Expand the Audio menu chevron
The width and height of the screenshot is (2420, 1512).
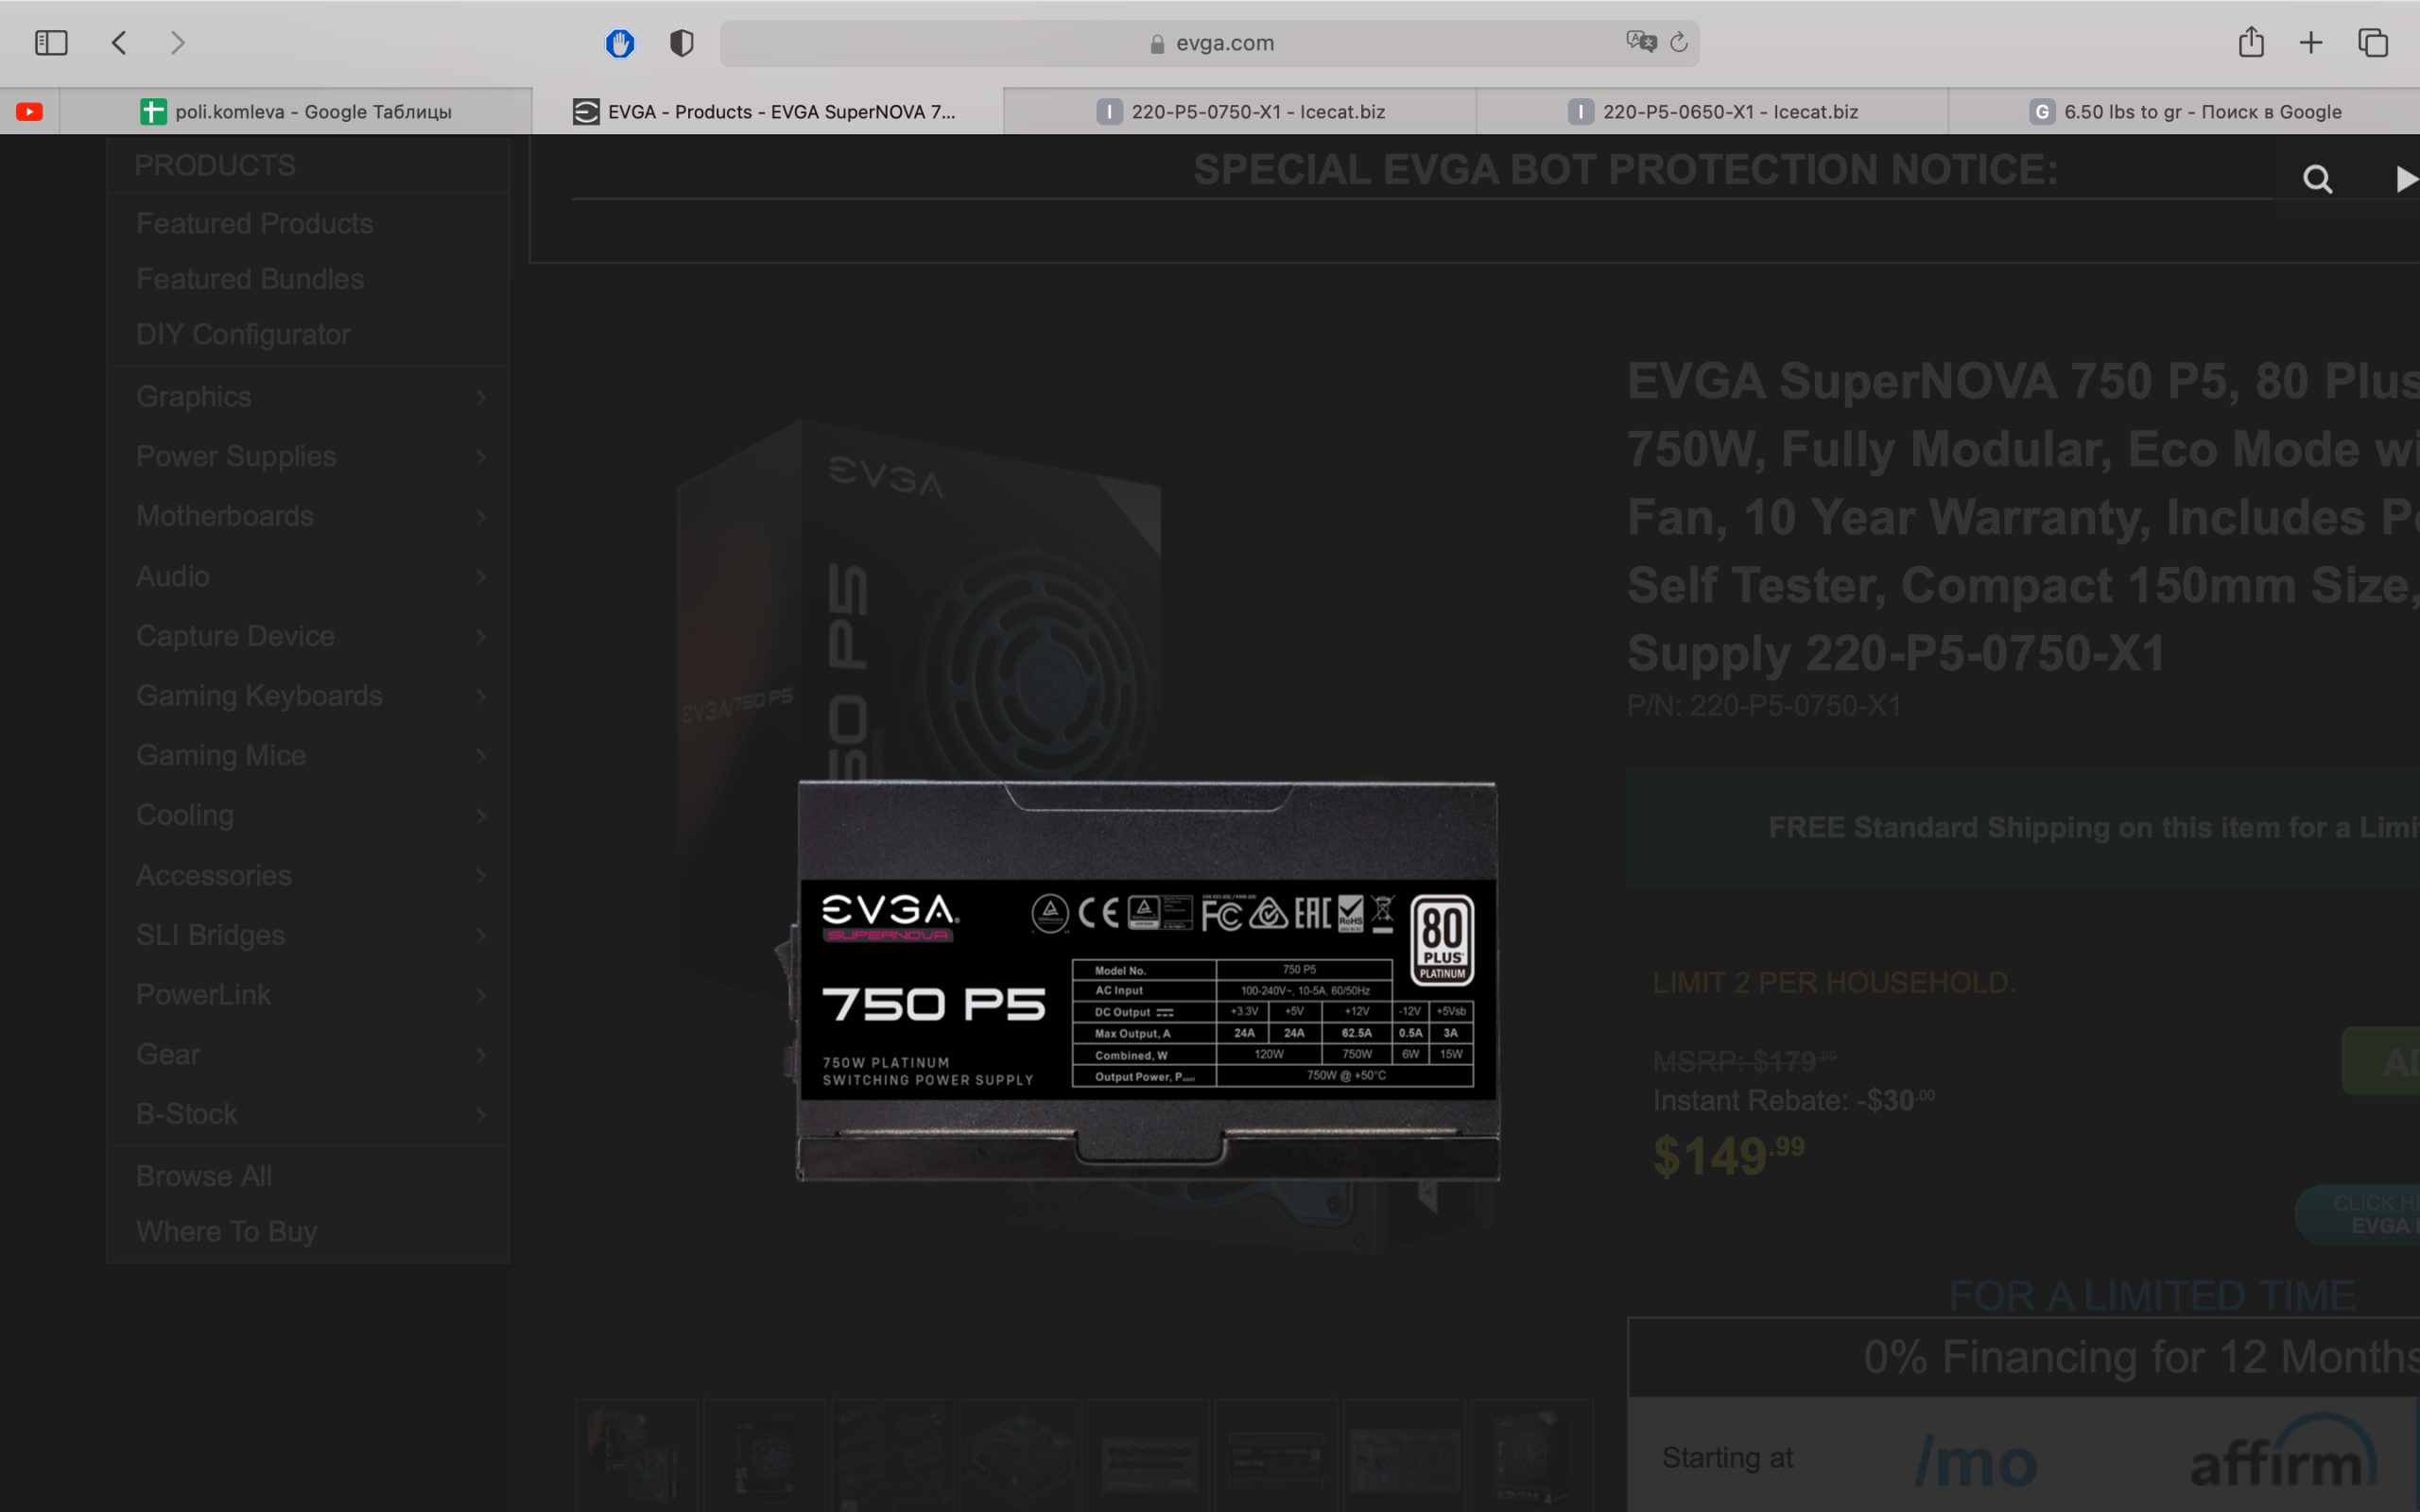(481, 576)
